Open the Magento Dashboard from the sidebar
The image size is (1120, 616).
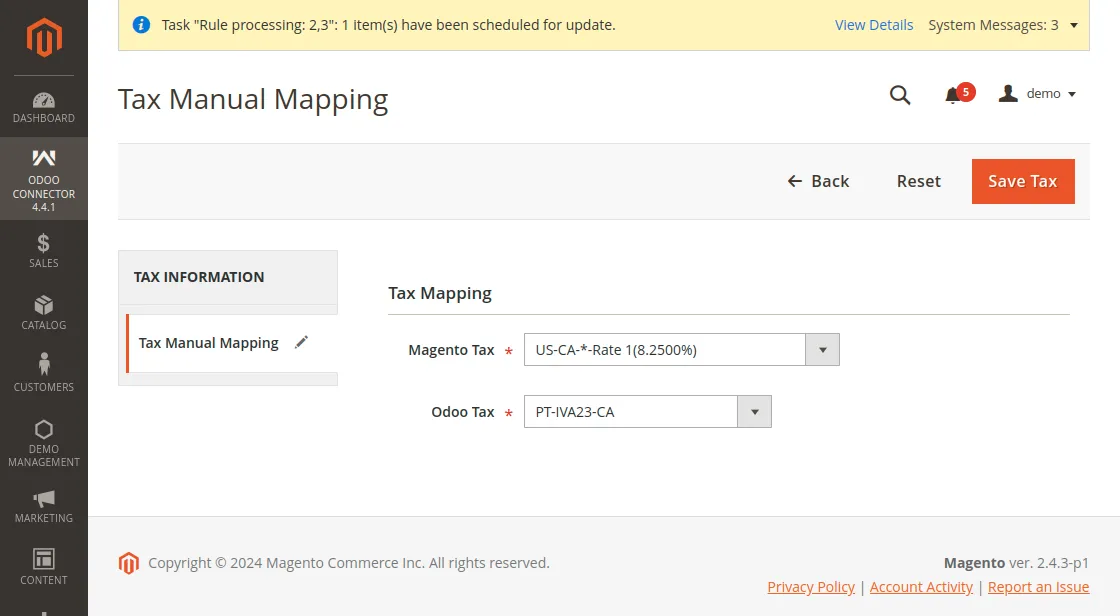point(43,107)
